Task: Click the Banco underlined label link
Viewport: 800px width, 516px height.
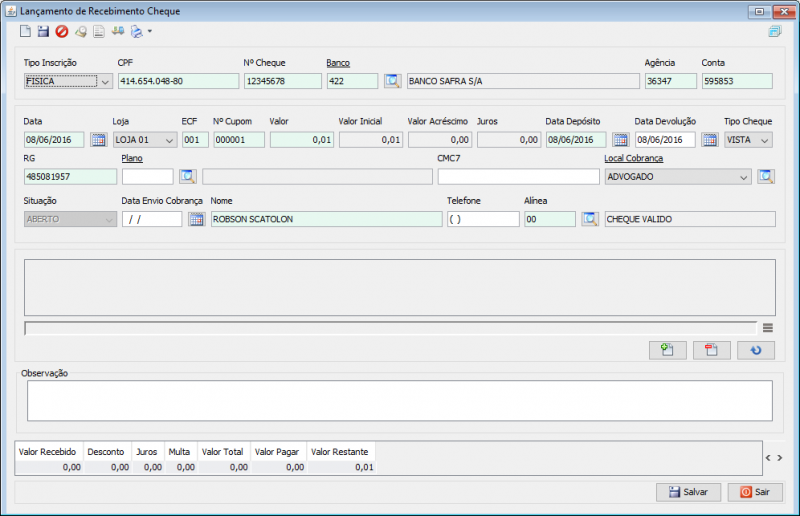Action: point(338,63)
